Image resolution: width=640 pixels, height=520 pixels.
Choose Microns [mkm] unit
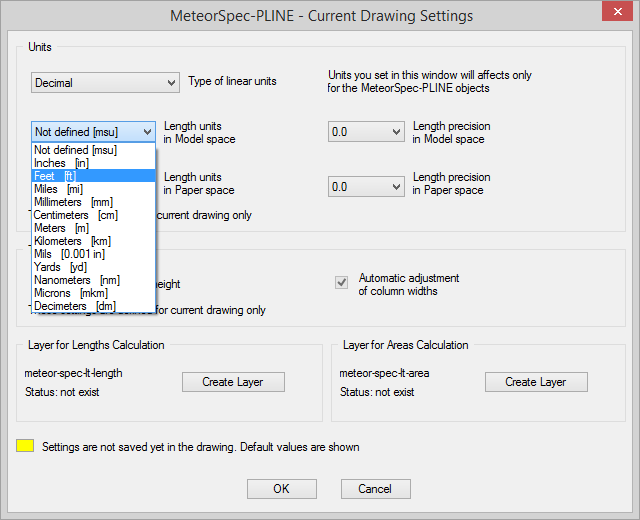click(93, 293)
